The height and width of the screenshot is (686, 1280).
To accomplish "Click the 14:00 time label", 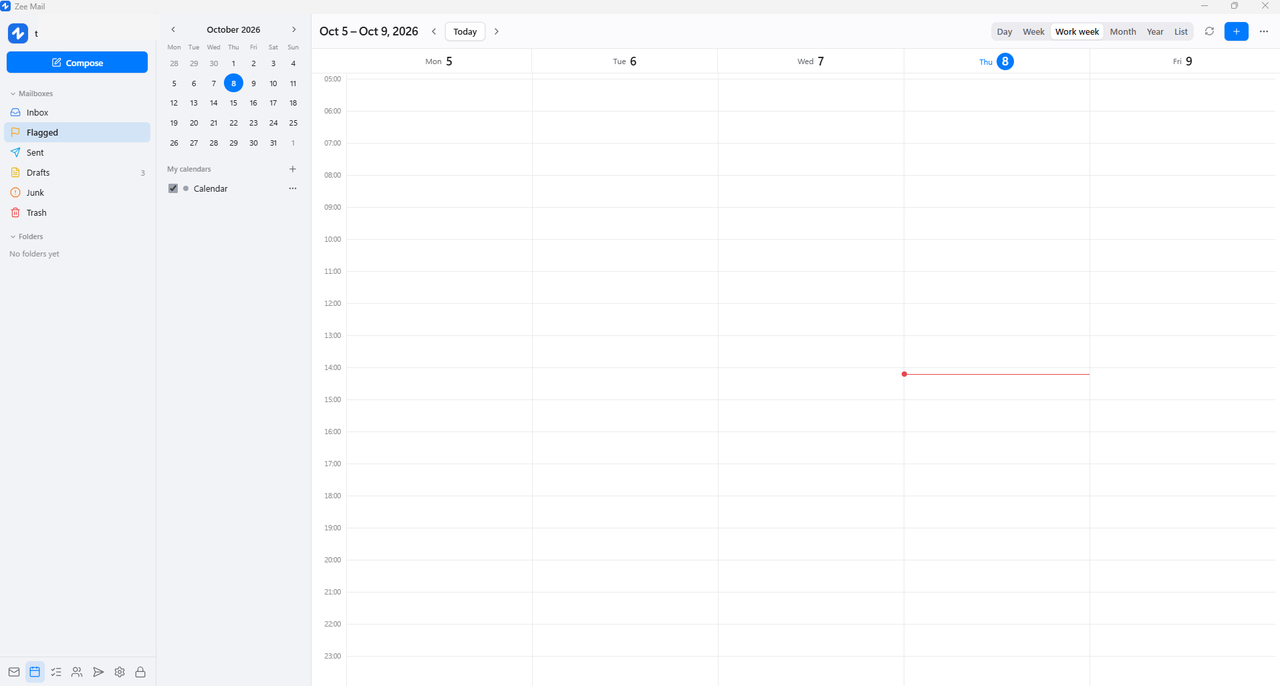I will (x=332, y=367).
